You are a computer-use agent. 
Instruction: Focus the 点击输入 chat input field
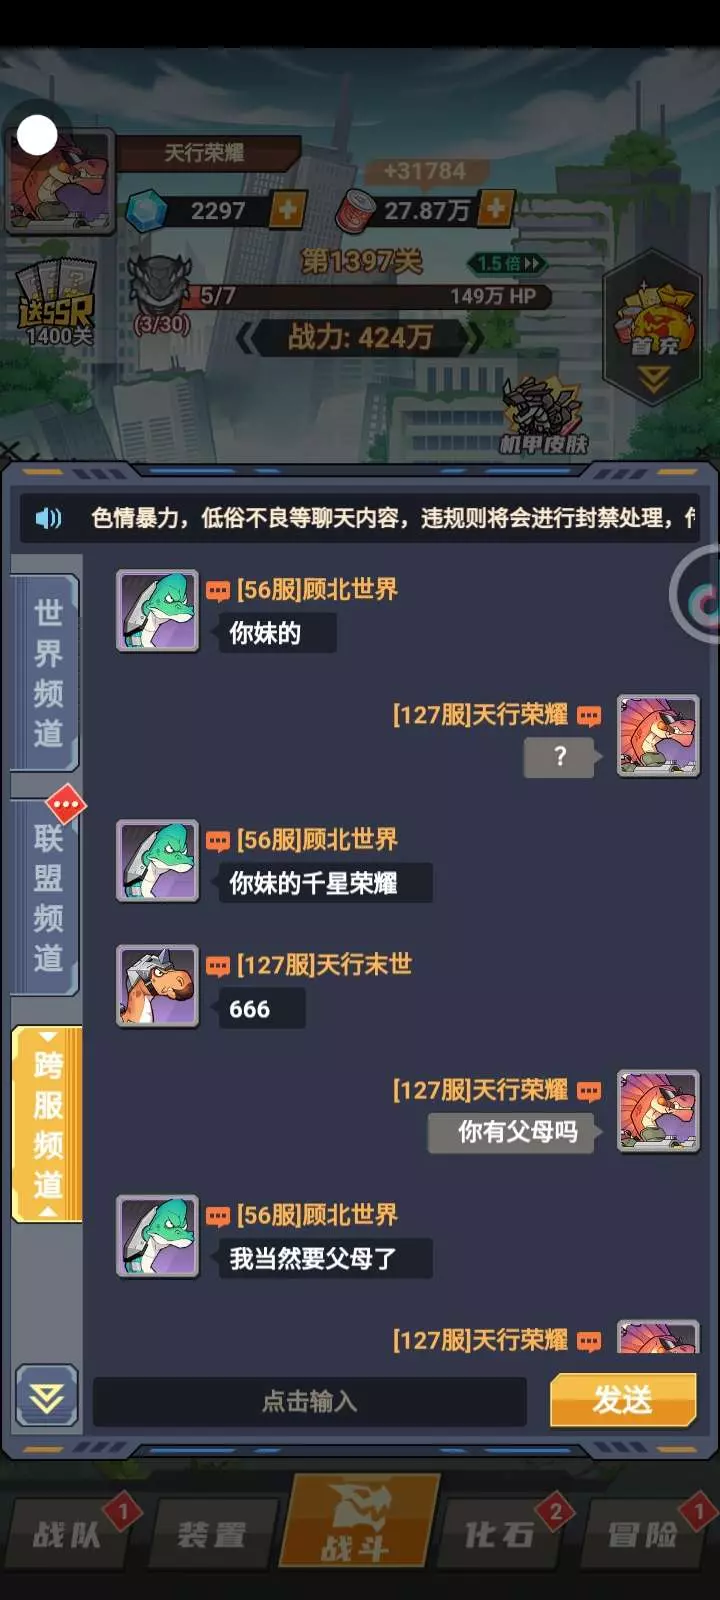[309, 1401]
